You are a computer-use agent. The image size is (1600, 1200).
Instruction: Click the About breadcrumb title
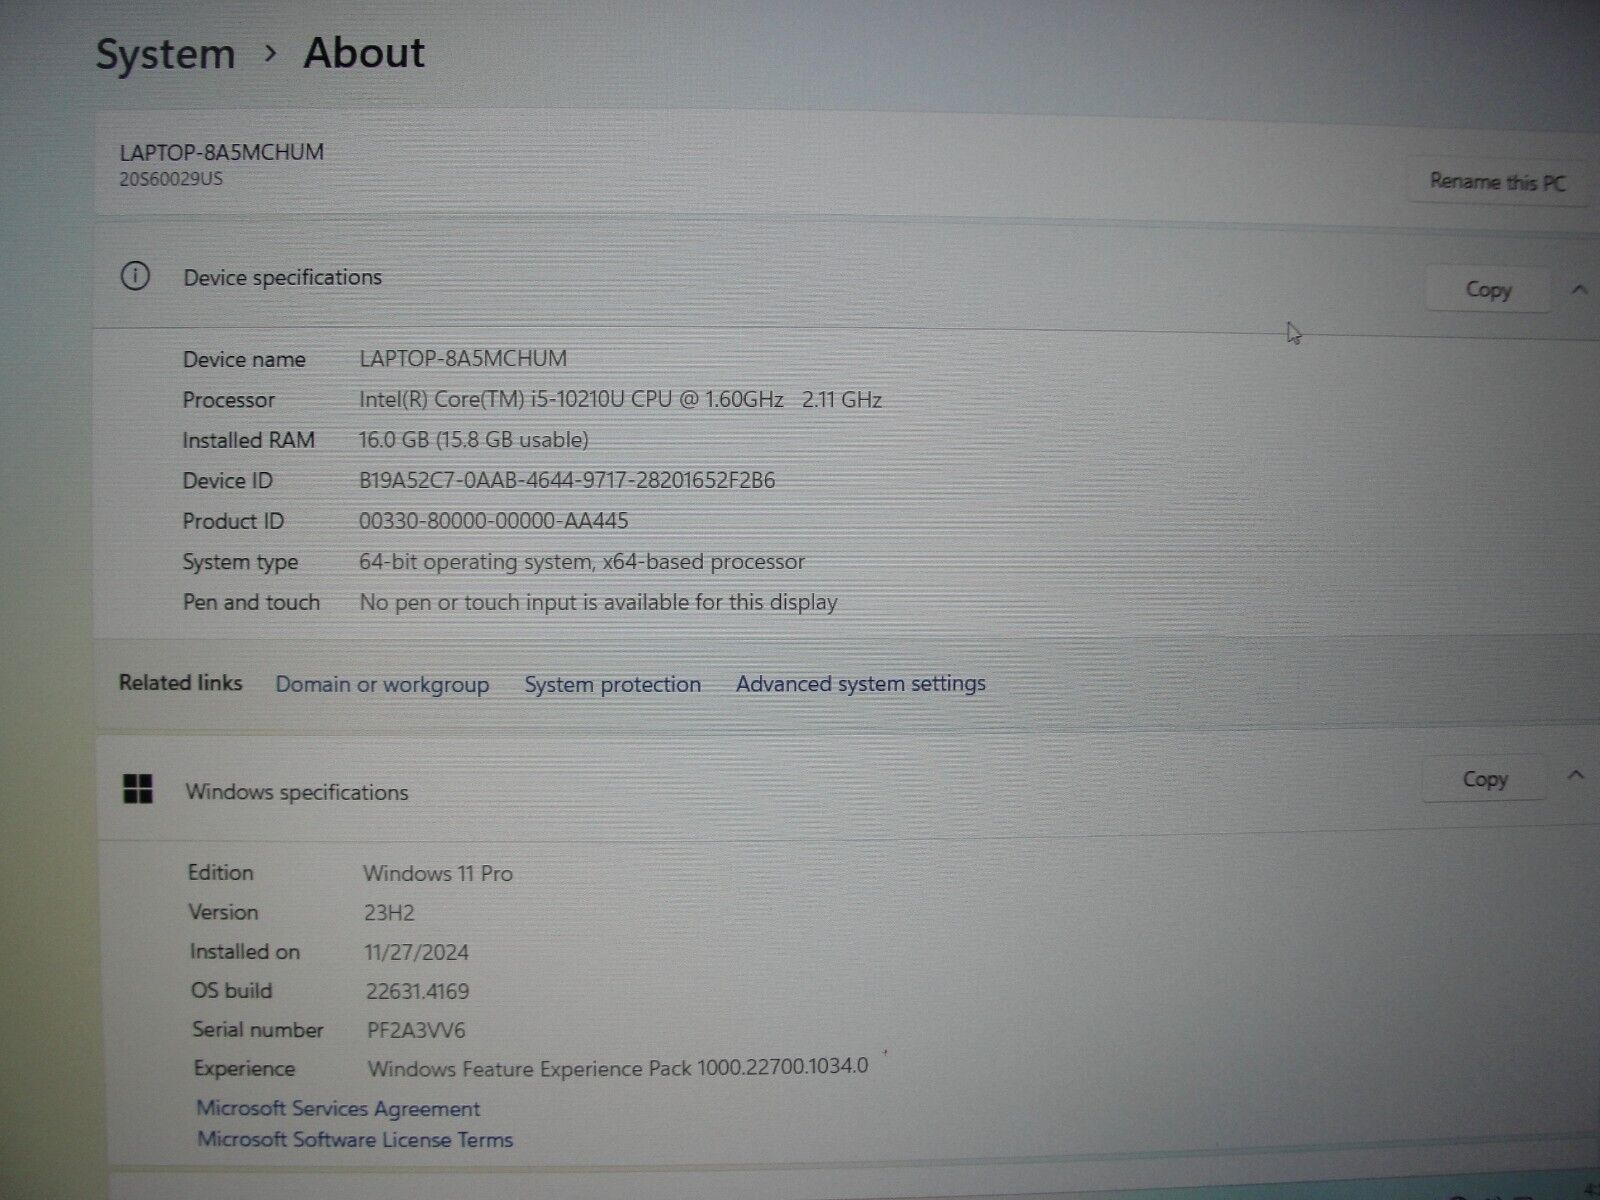point(364,52)
